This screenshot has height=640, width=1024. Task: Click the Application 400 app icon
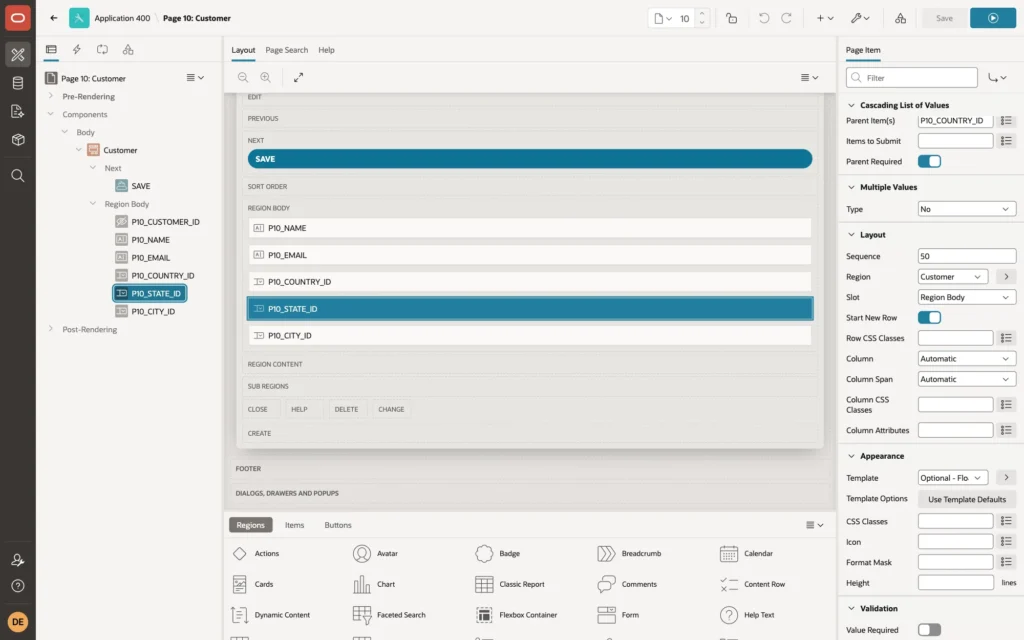tap(79, 18)
